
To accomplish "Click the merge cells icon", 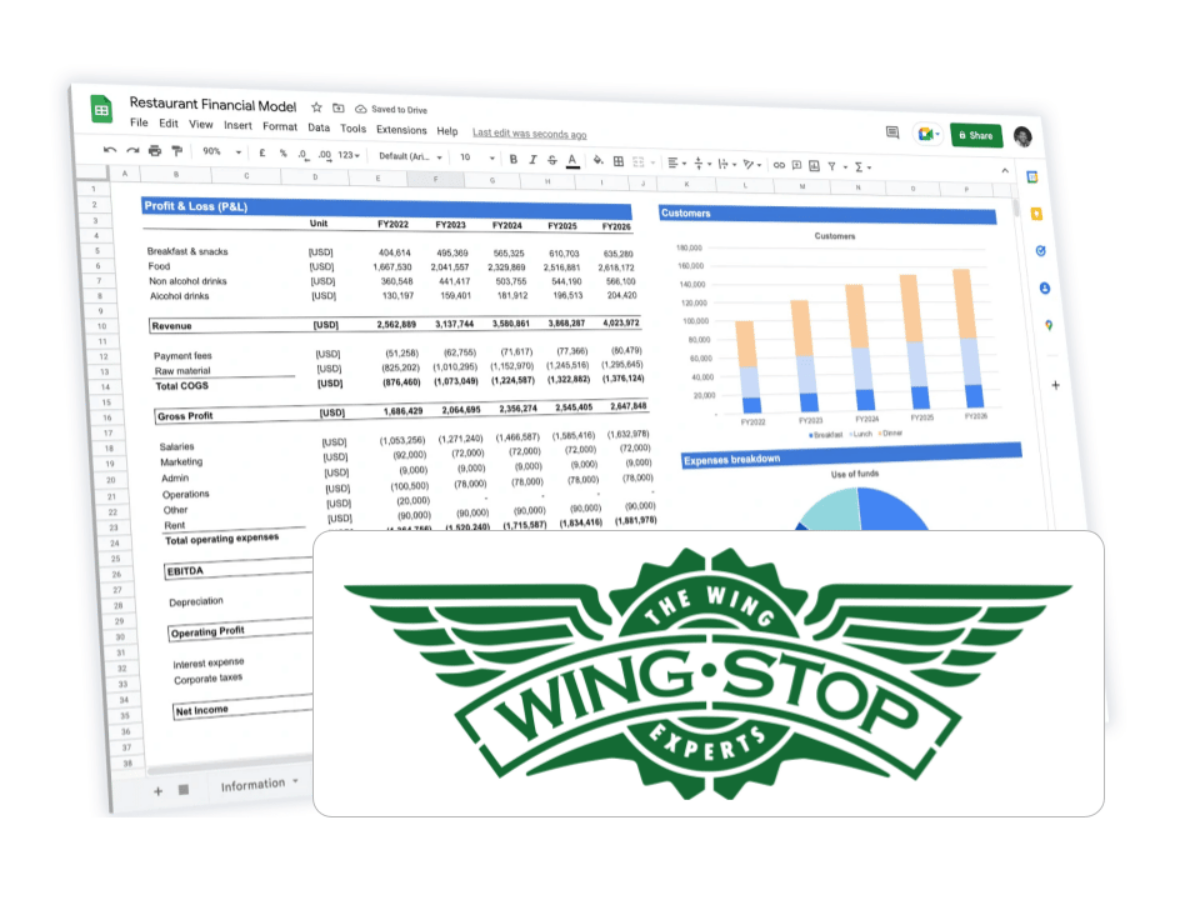I will (x=638, y=162).
